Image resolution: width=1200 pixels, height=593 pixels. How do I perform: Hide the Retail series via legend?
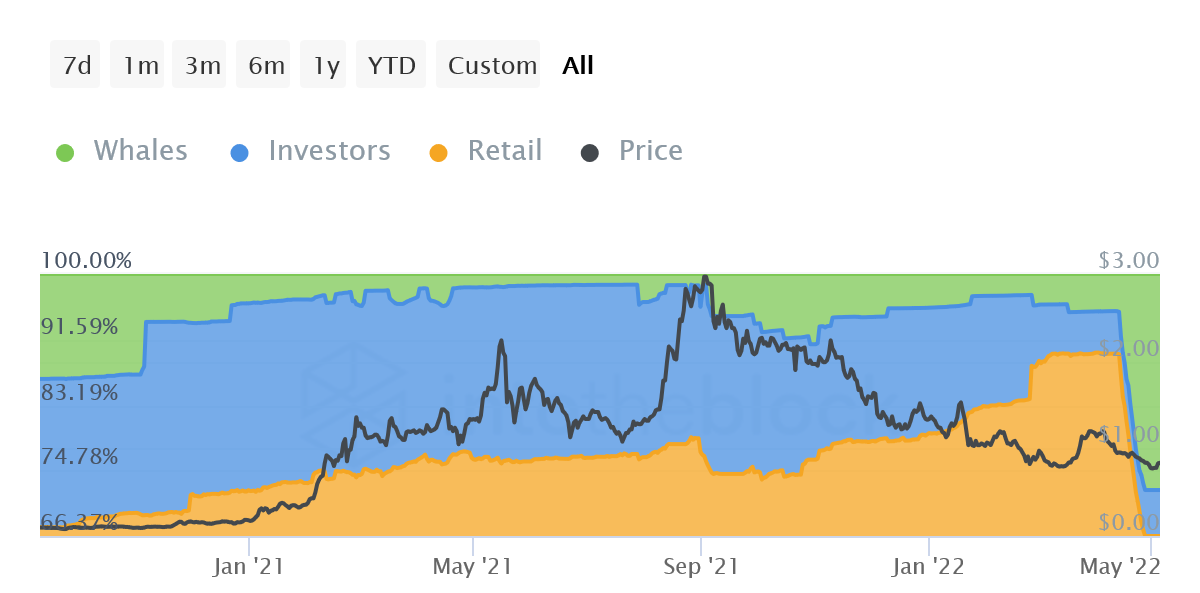click(x=505, y=151)
